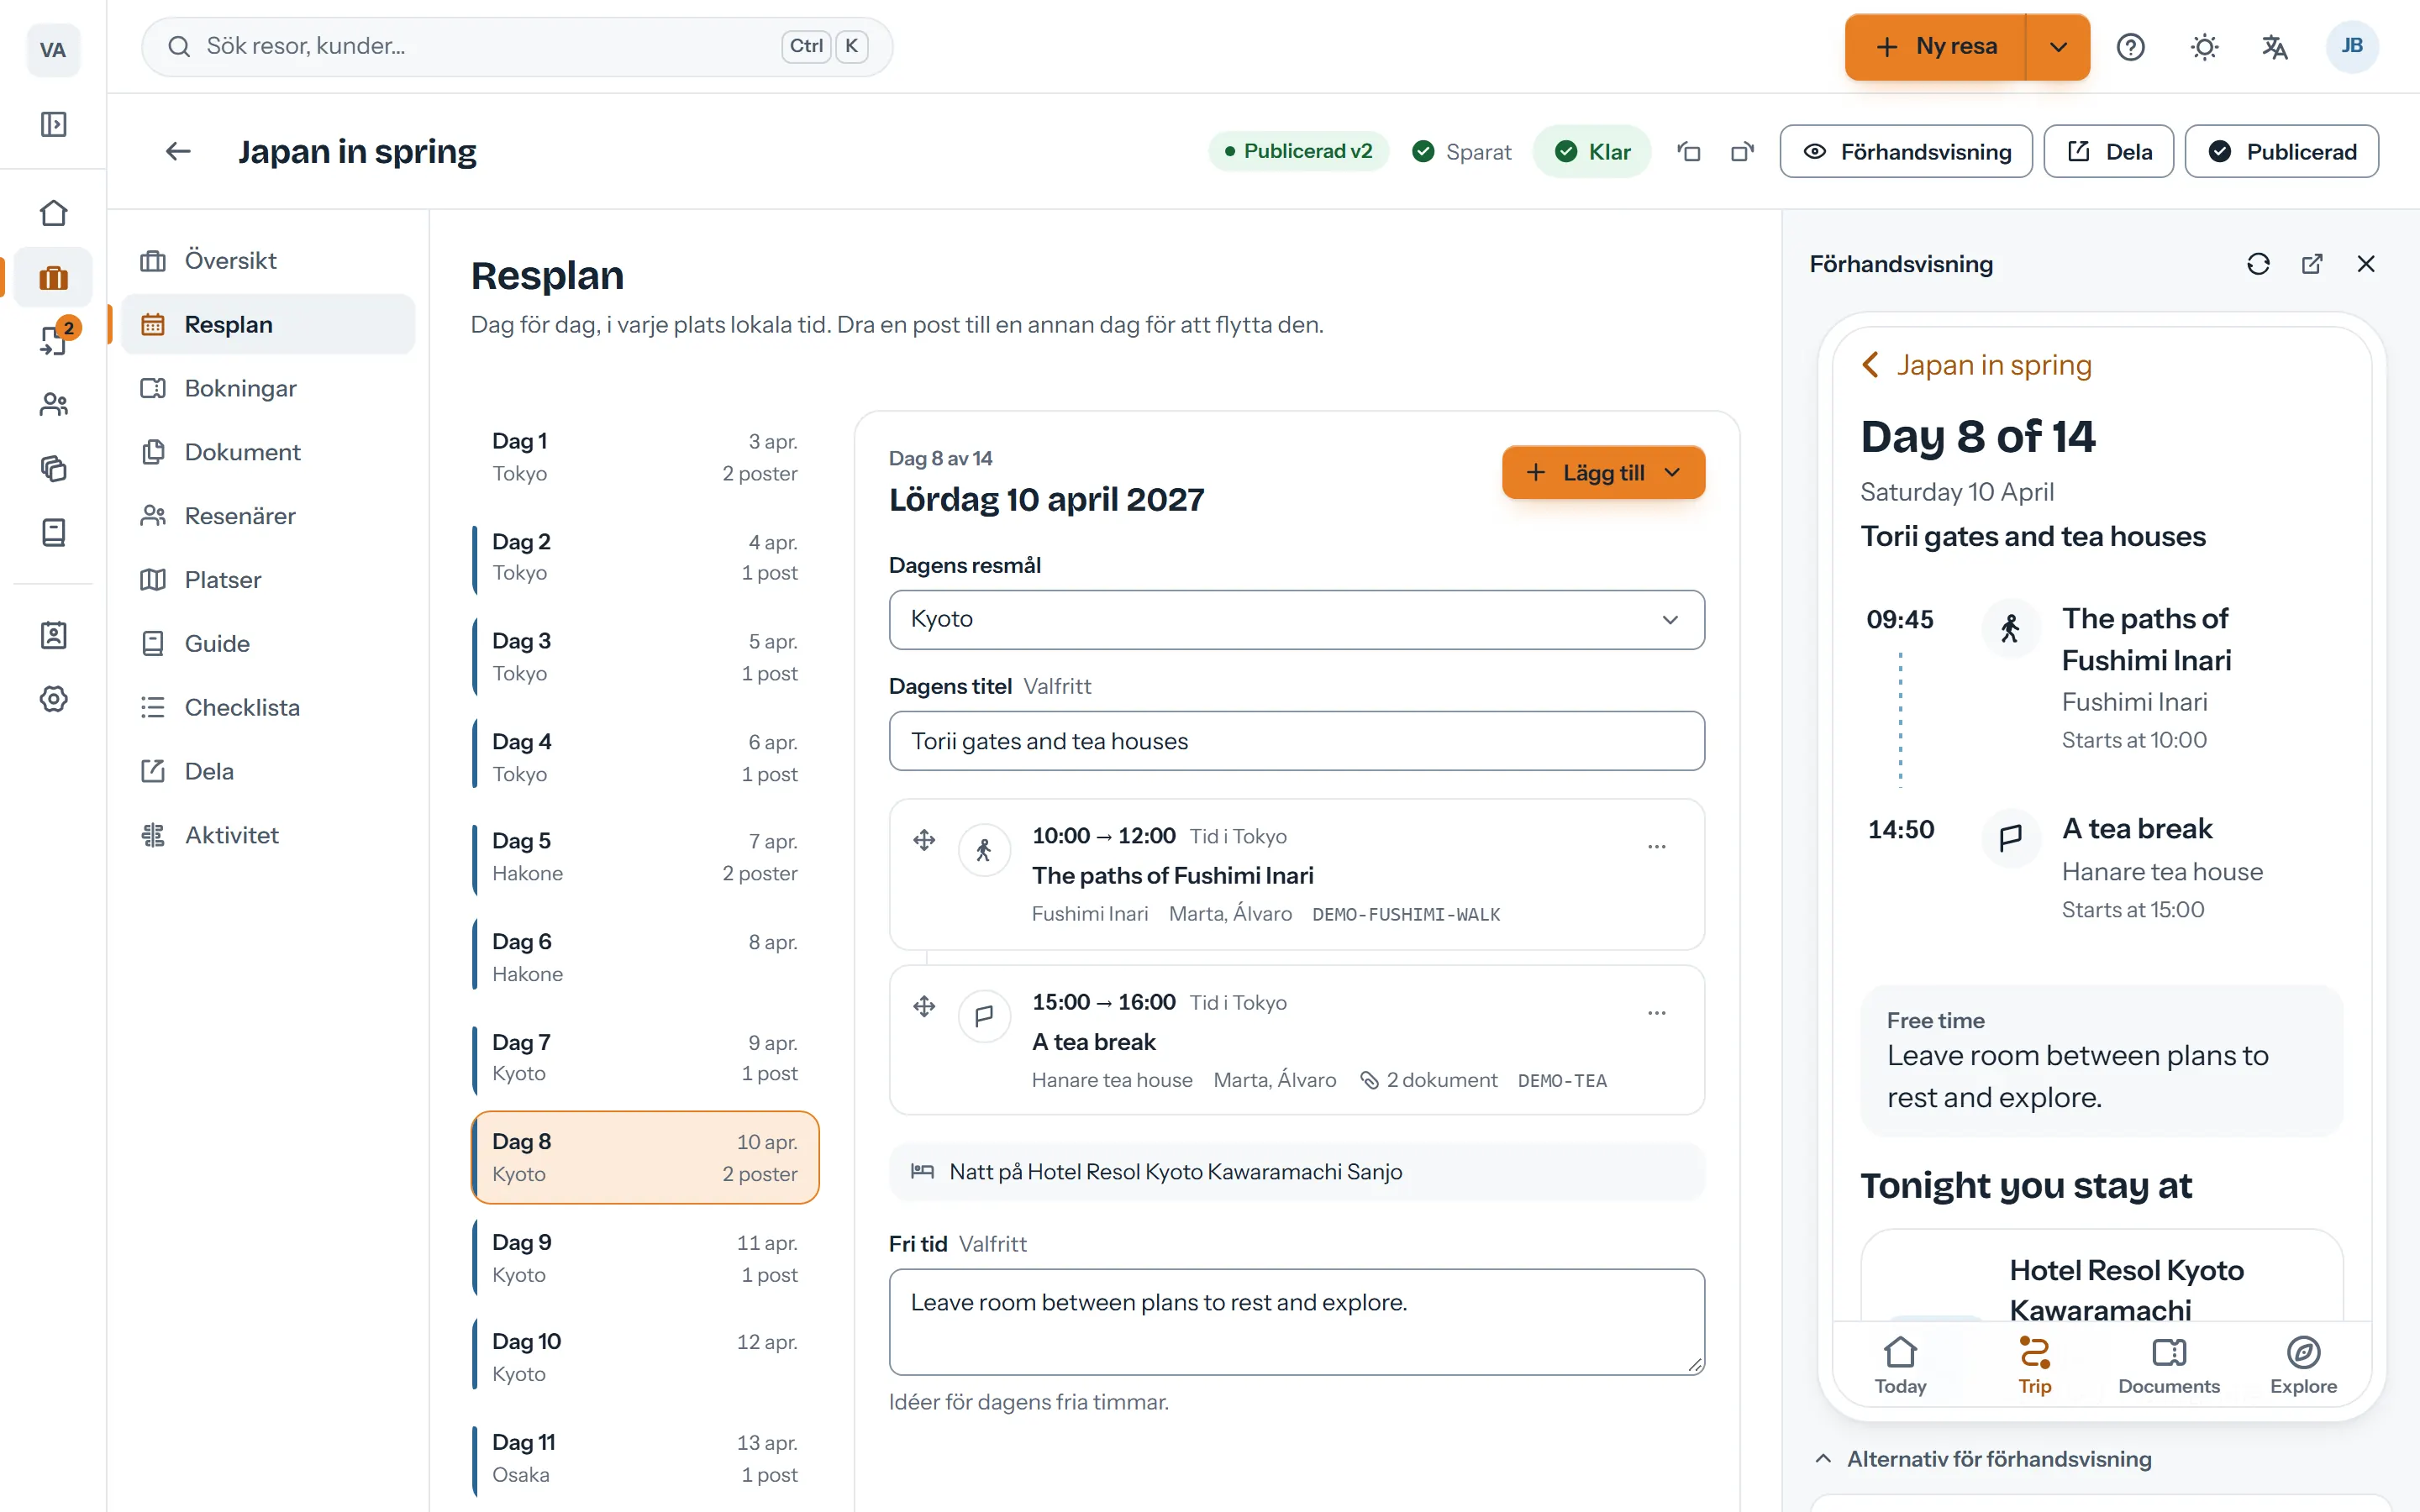The image size is (2420, 1512).
Task: Click the flag icon of A tea break
Action: pyautogui.click(x=984, y=1016)
